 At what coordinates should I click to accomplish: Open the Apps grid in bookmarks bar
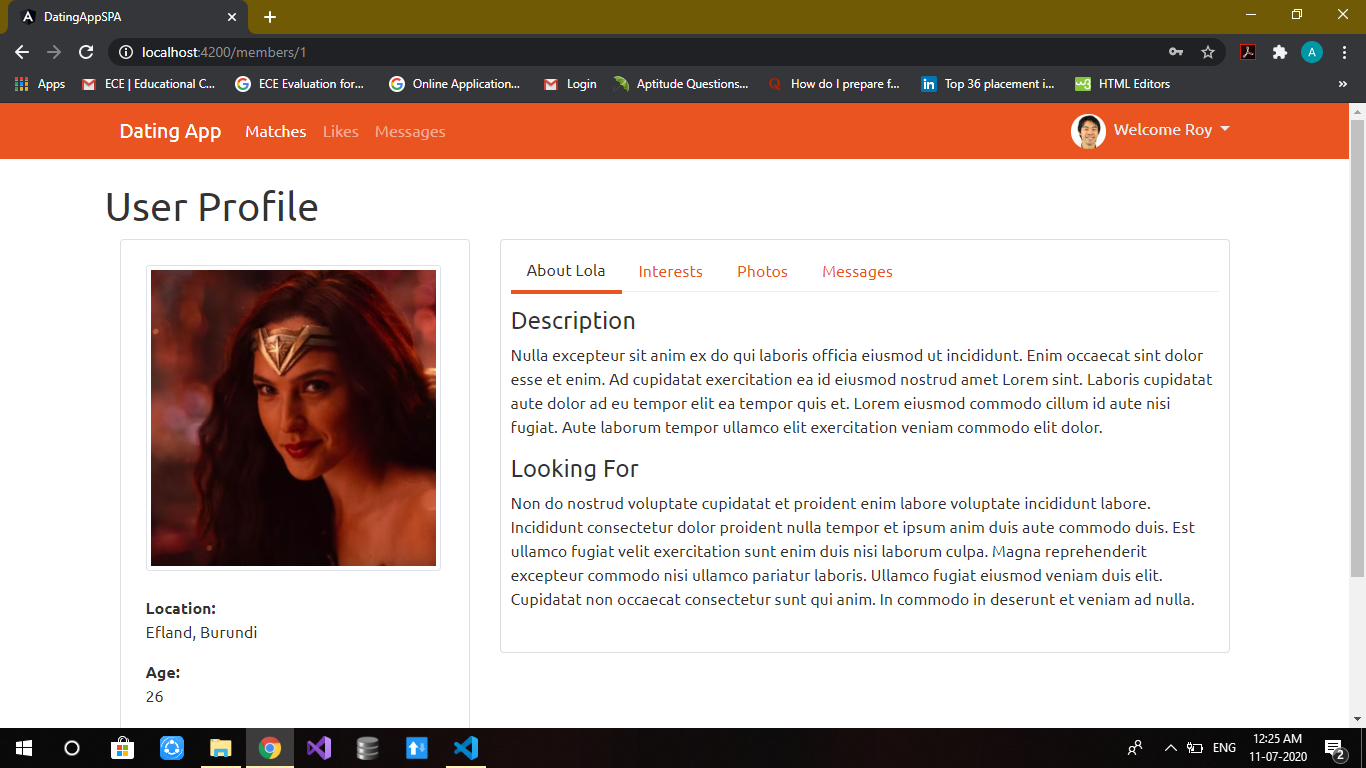[x=22, y=84]
